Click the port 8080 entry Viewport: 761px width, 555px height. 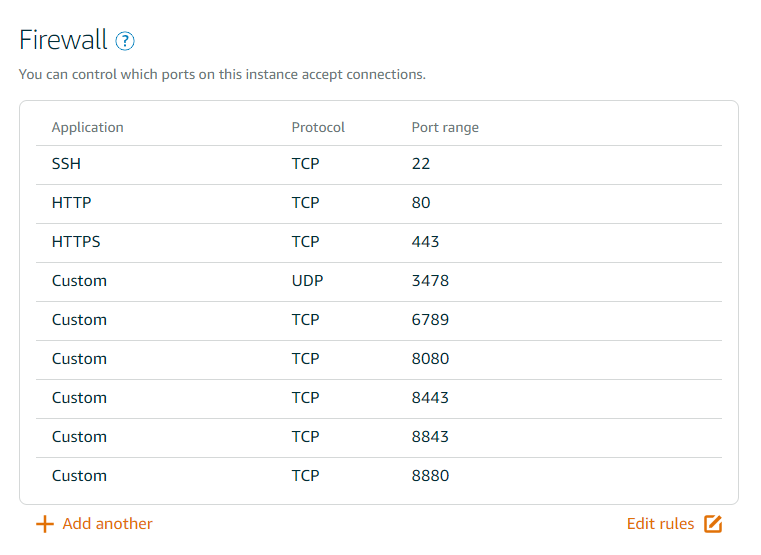pos(430,359)
